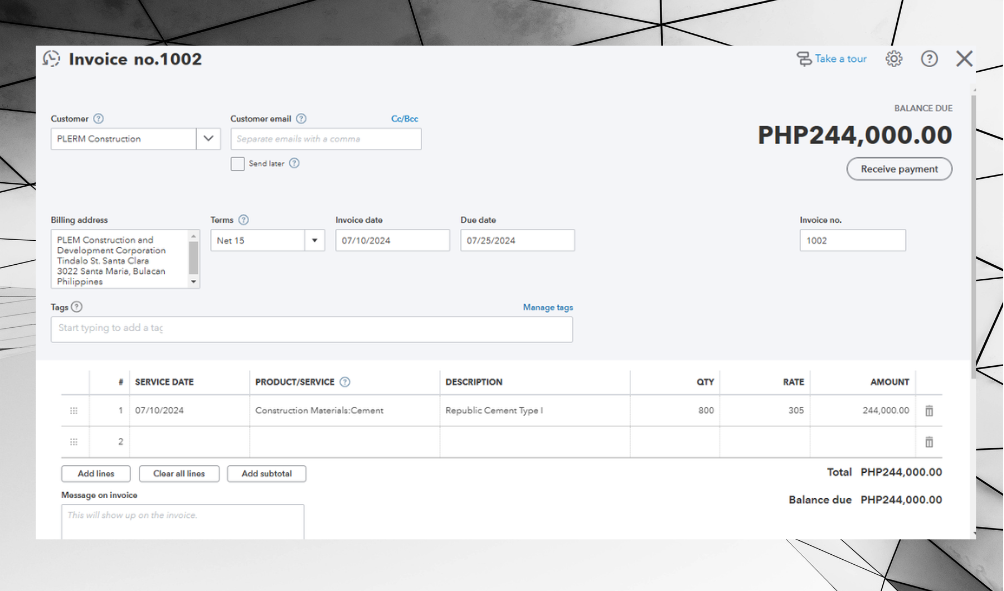
Task: Open the invoice settings gear
Action: click(x=894, y=59)
